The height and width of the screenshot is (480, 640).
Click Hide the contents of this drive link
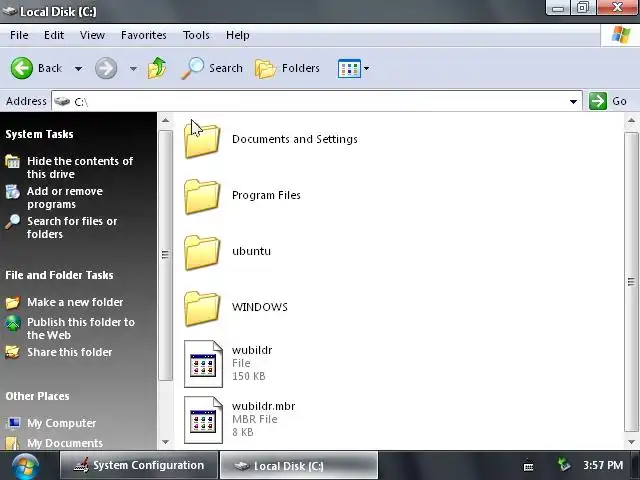pos(80,168)
